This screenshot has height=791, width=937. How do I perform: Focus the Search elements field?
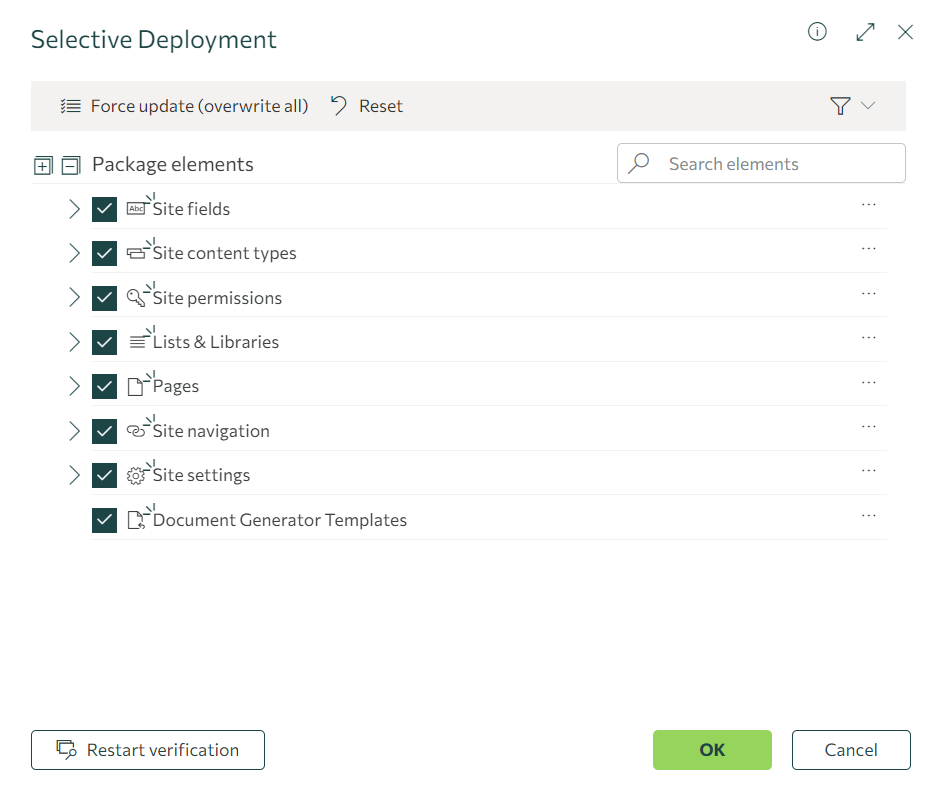click(x=761, y=163)
